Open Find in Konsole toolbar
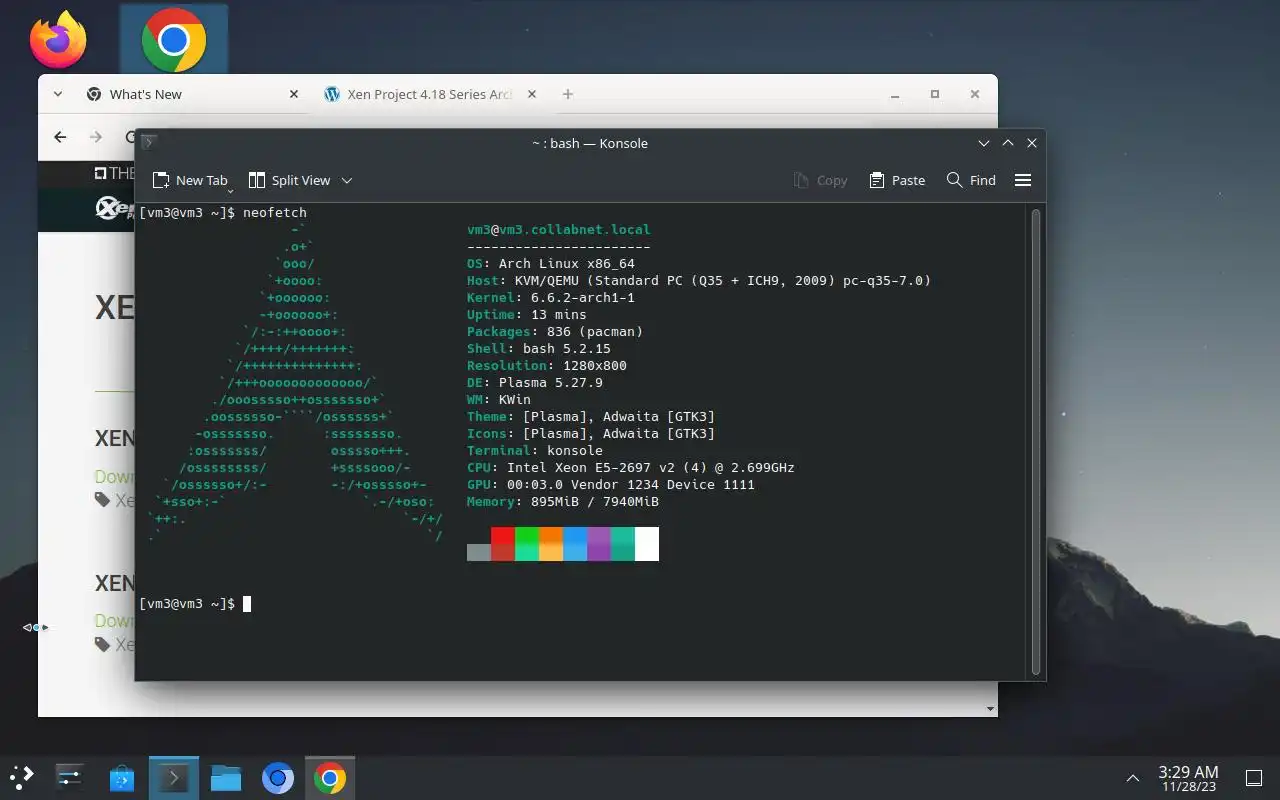 (x=971, y=180)
